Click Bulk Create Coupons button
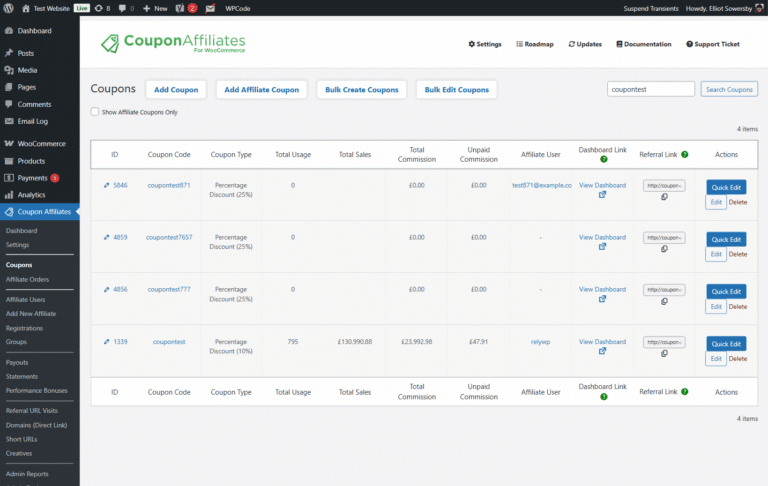Viewport: 768px width, 486px height. [361, 90]
